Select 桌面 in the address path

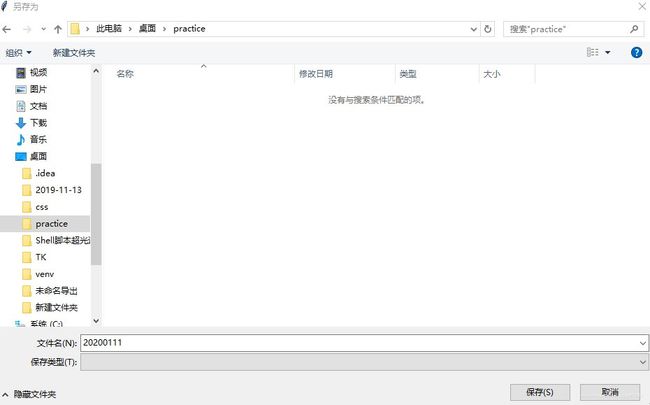point(147,29)
